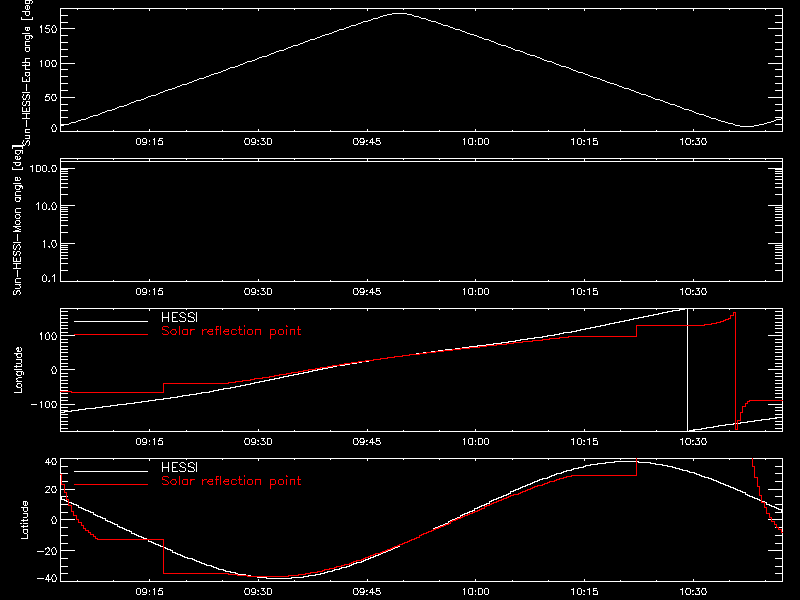Click the 10.0 tick on the Moon angle plot
The height and width of the screenshot is (600, 800).
(x=46, y=207)
